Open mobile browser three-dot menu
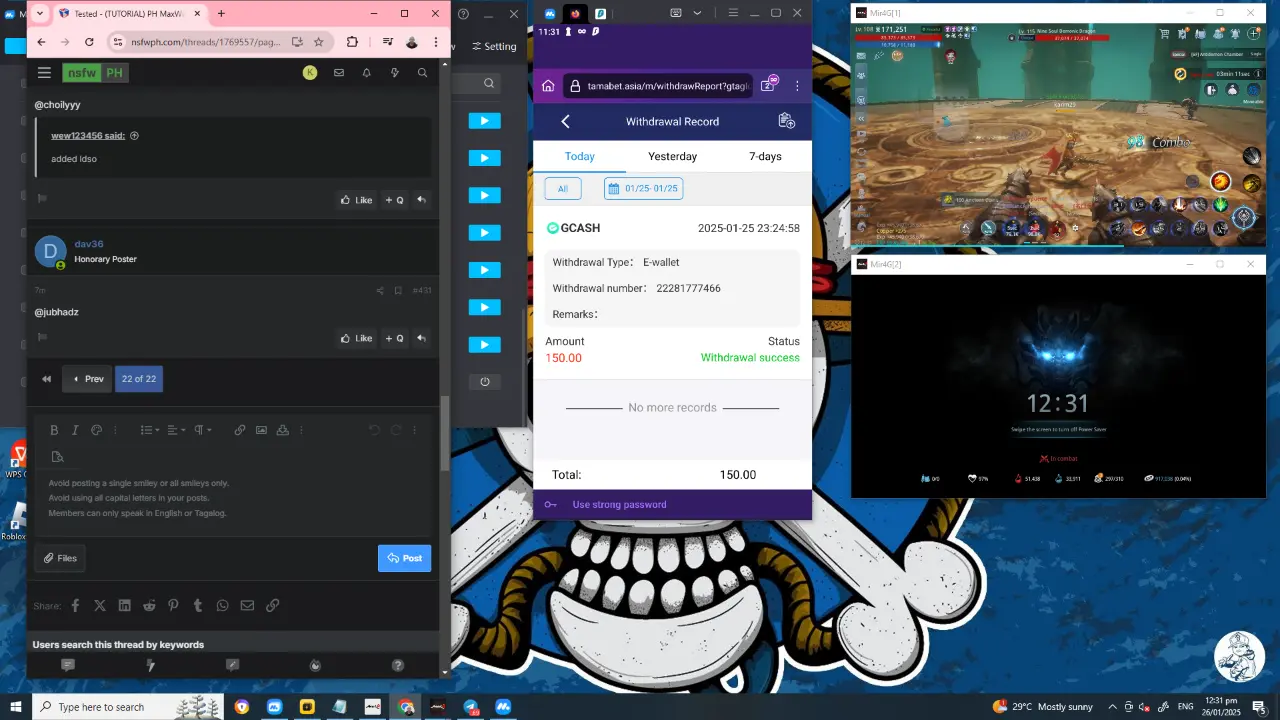1280x720 pixels. coord(797,86)
